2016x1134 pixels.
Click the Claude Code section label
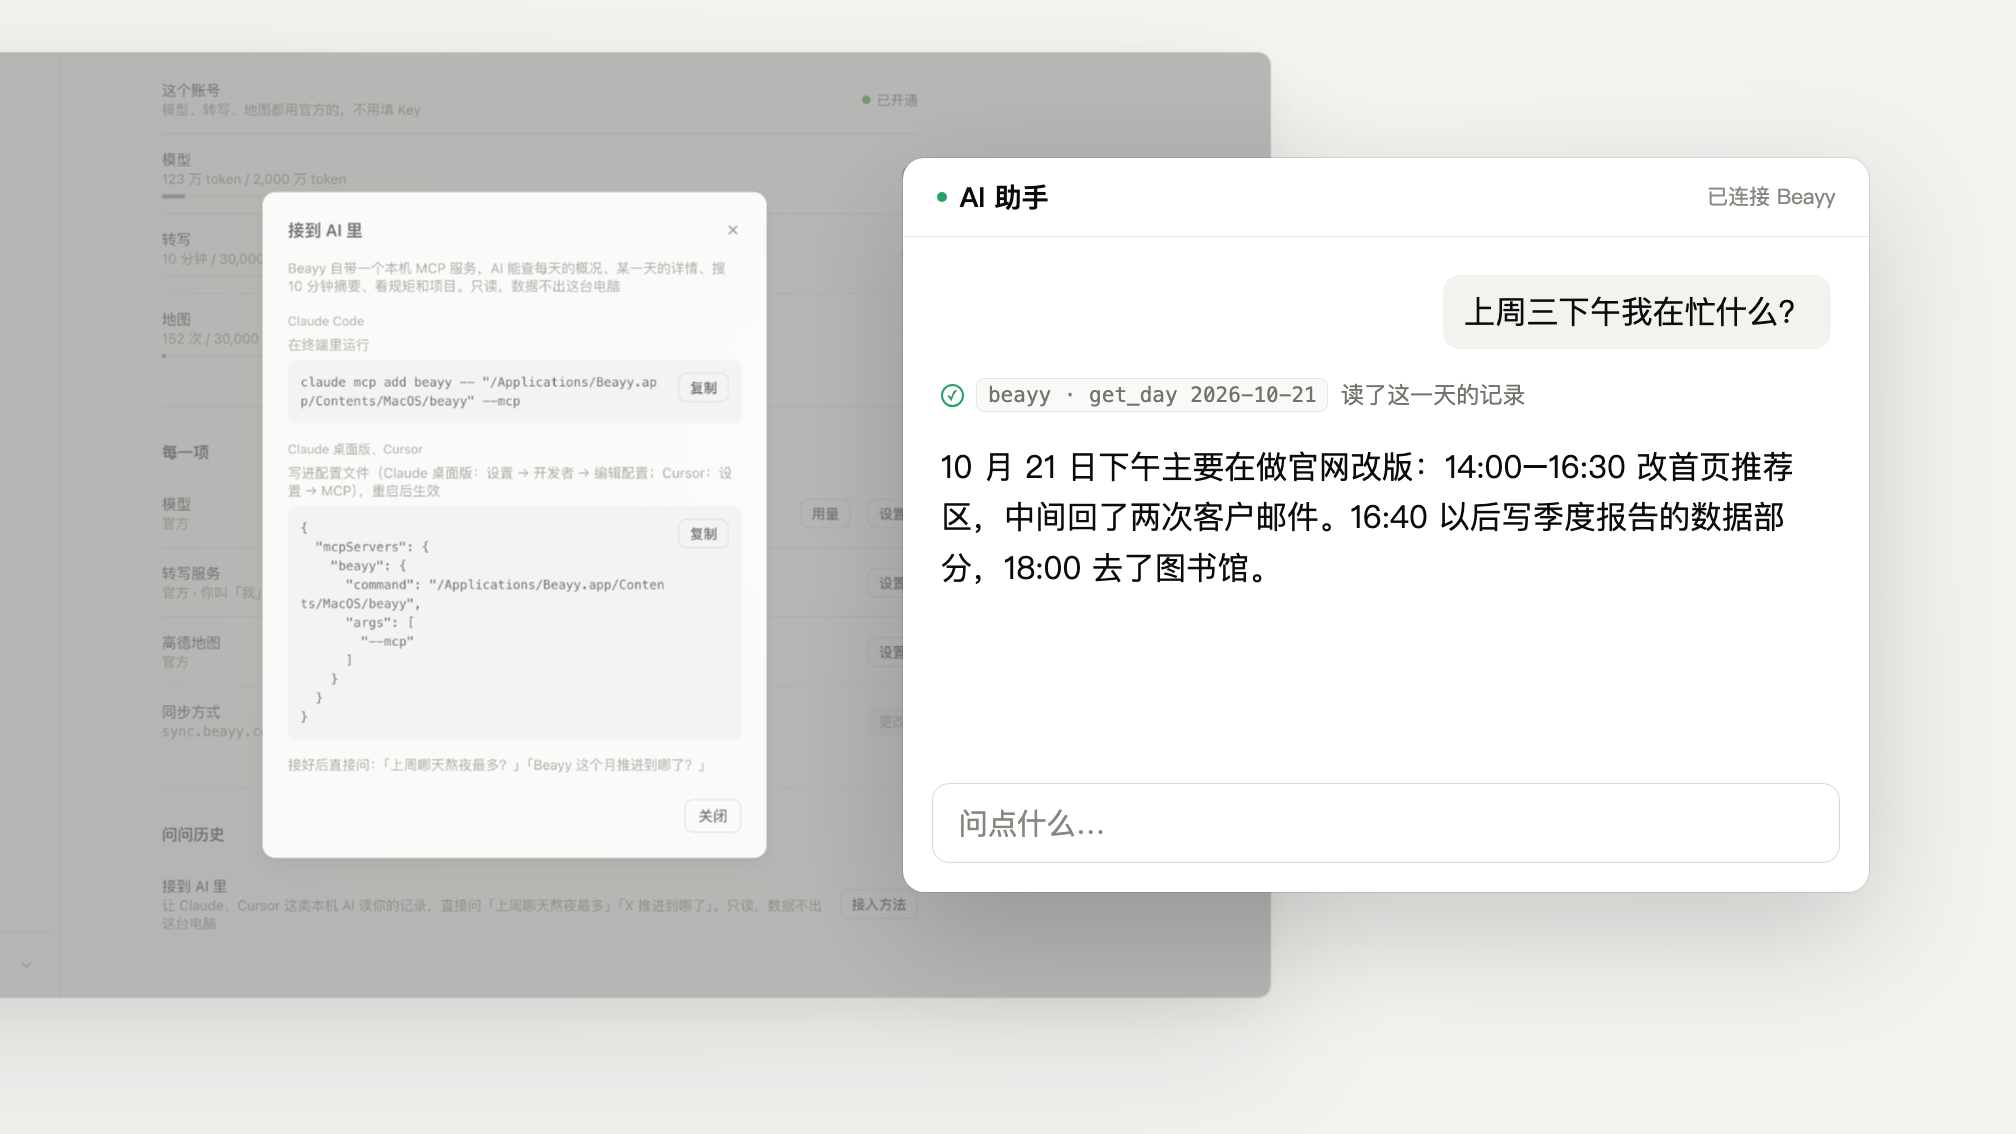point(326,321)
